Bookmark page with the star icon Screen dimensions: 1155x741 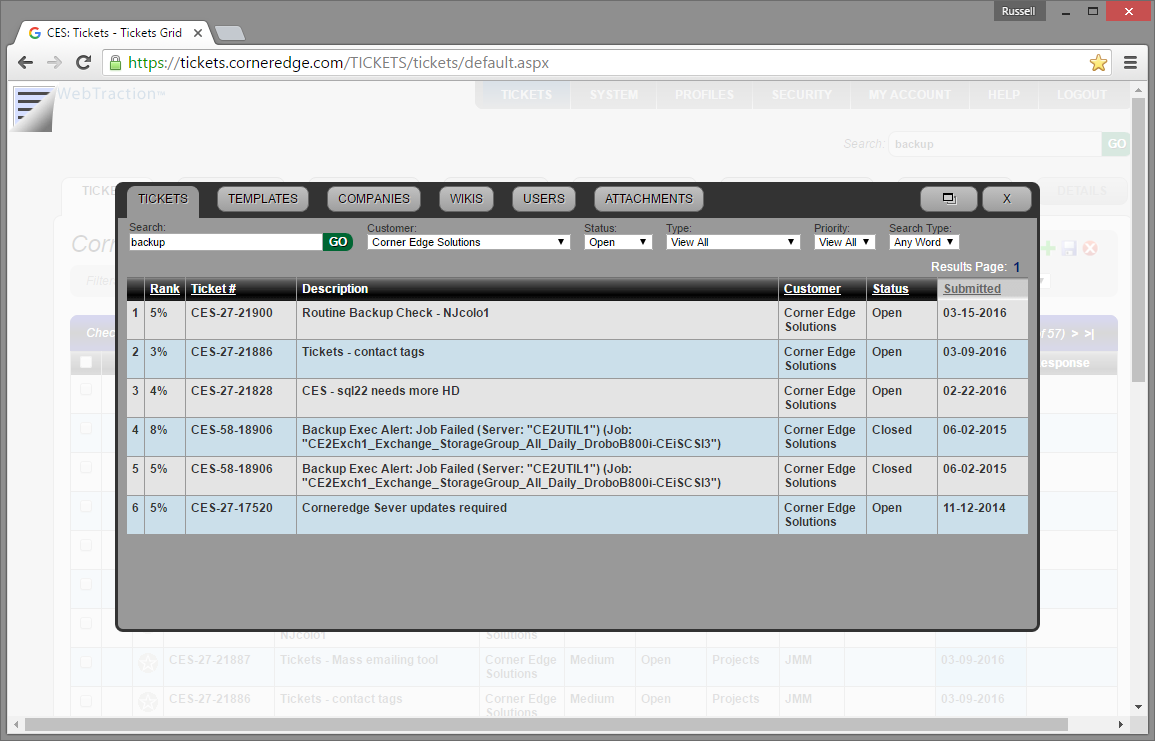1098,63
